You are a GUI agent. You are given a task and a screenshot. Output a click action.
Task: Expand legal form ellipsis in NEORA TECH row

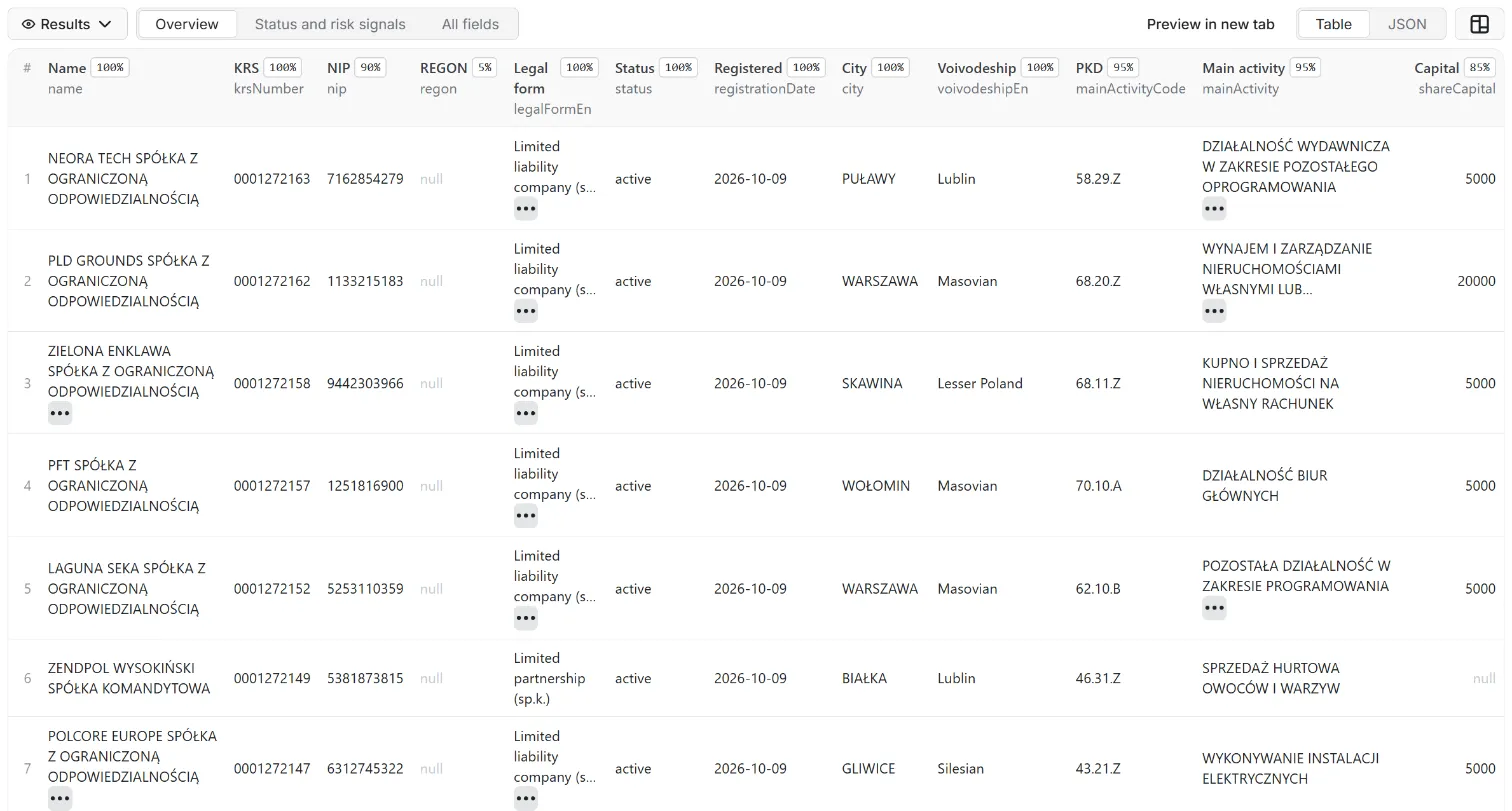tap(526, 209)
